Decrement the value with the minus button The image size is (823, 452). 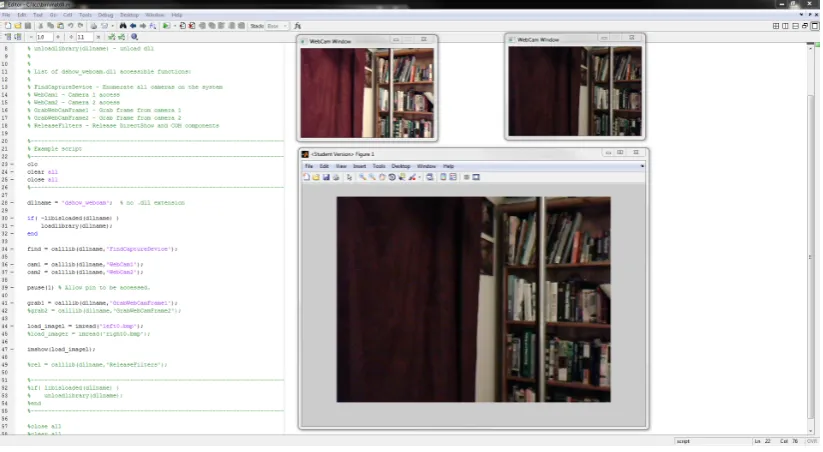point(31,37)
